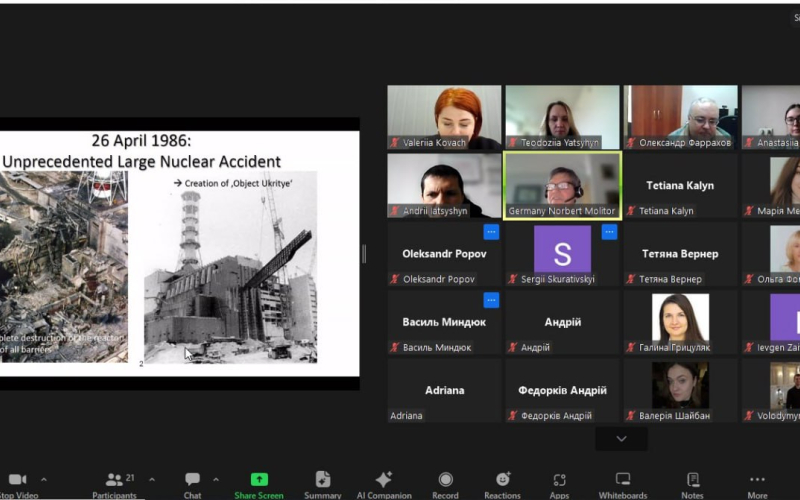Image resolution: width=800 pixels, height=500 pixels.
Task: Click the panel divider handle beside shared slide
Action: point(364,254)
